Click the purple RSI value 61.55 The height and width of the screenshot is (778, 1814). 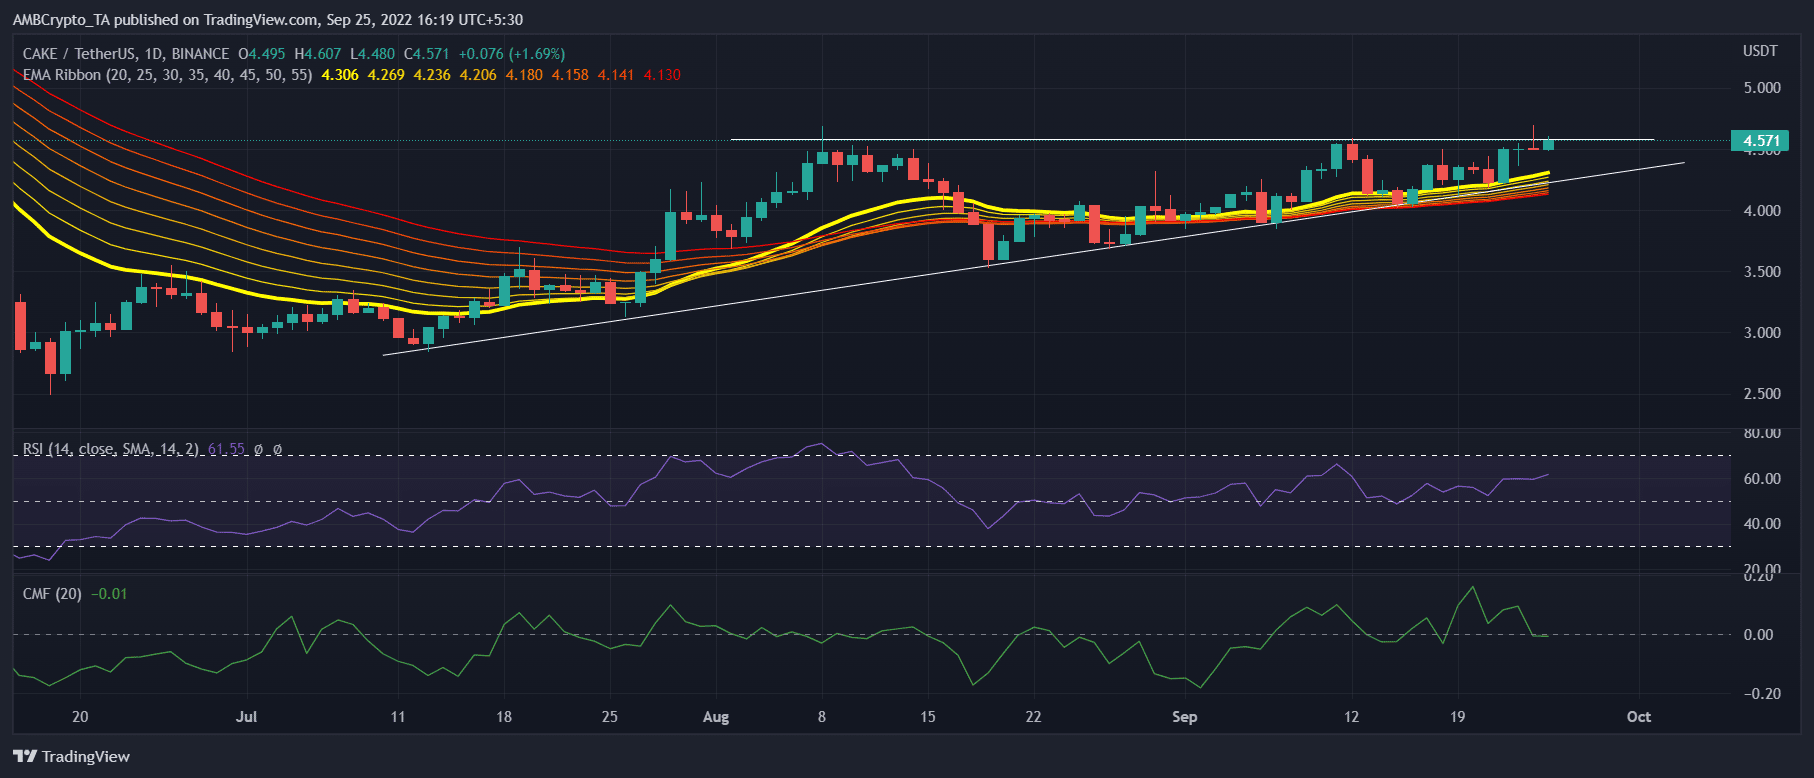click(226, 449)
